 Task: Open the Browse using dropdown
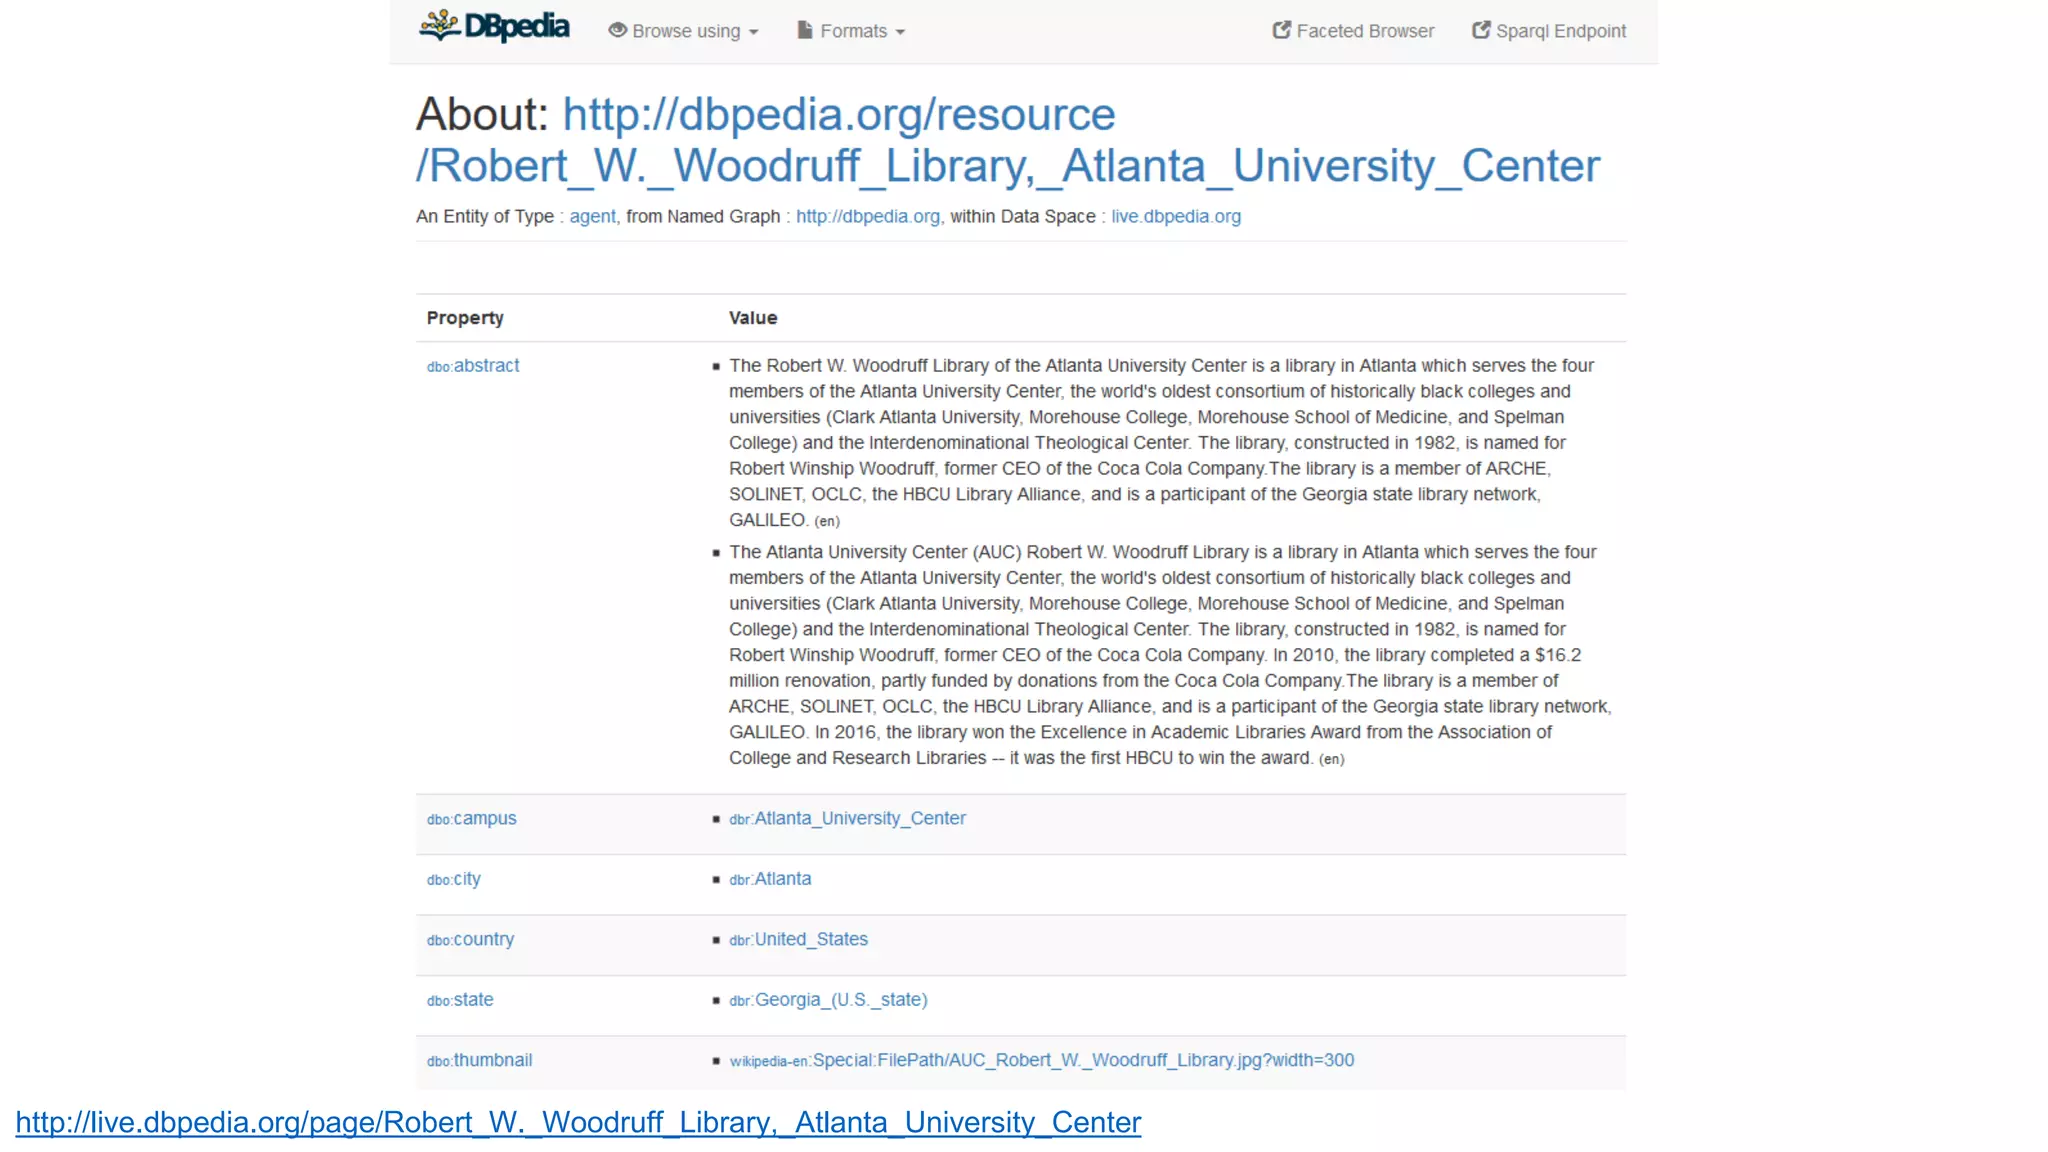coord(684,31)
